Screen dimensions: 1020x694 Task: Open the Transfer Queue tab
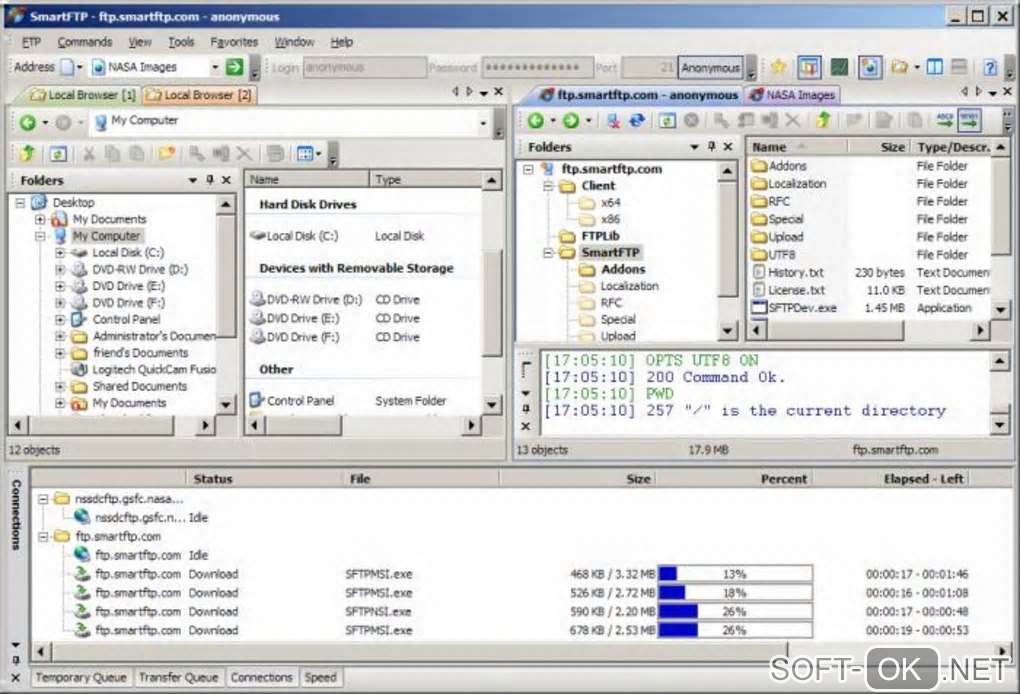[178, 677]
